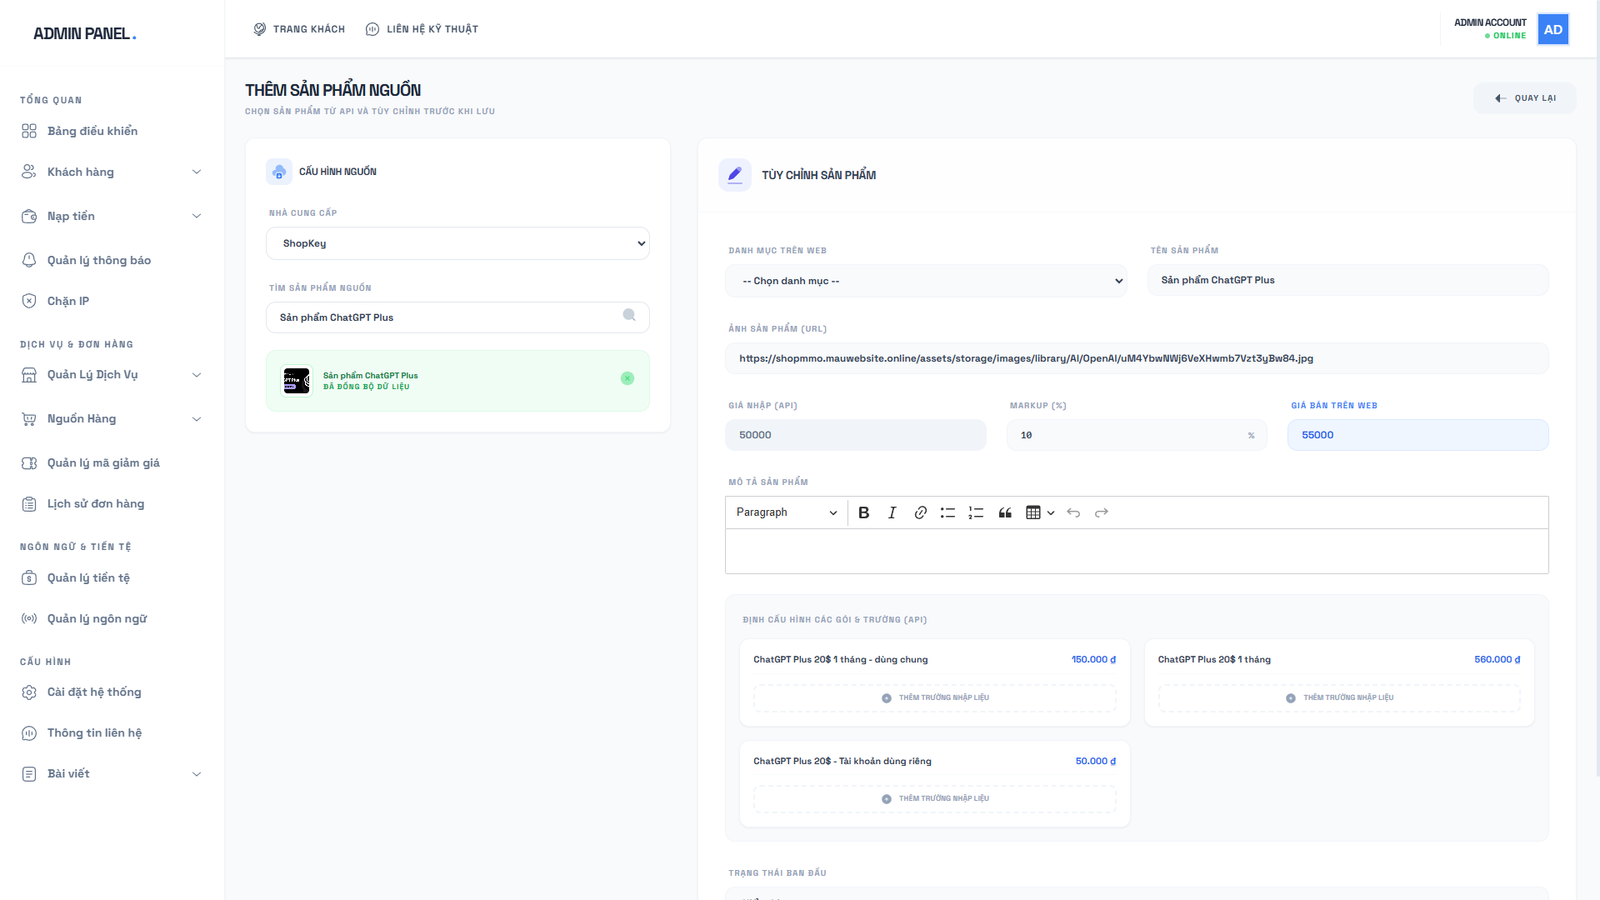Open the Trang khách link in top bar

tap(299, 29)
